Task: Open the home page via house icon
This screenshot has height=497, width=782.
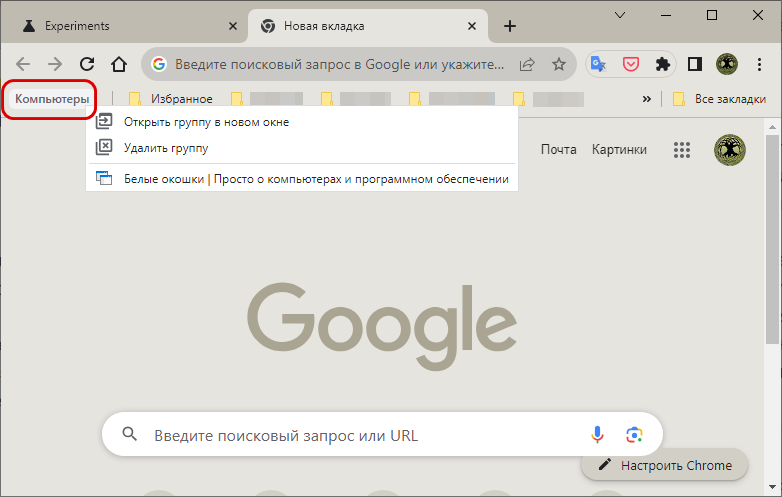Action: coord(119,64)
